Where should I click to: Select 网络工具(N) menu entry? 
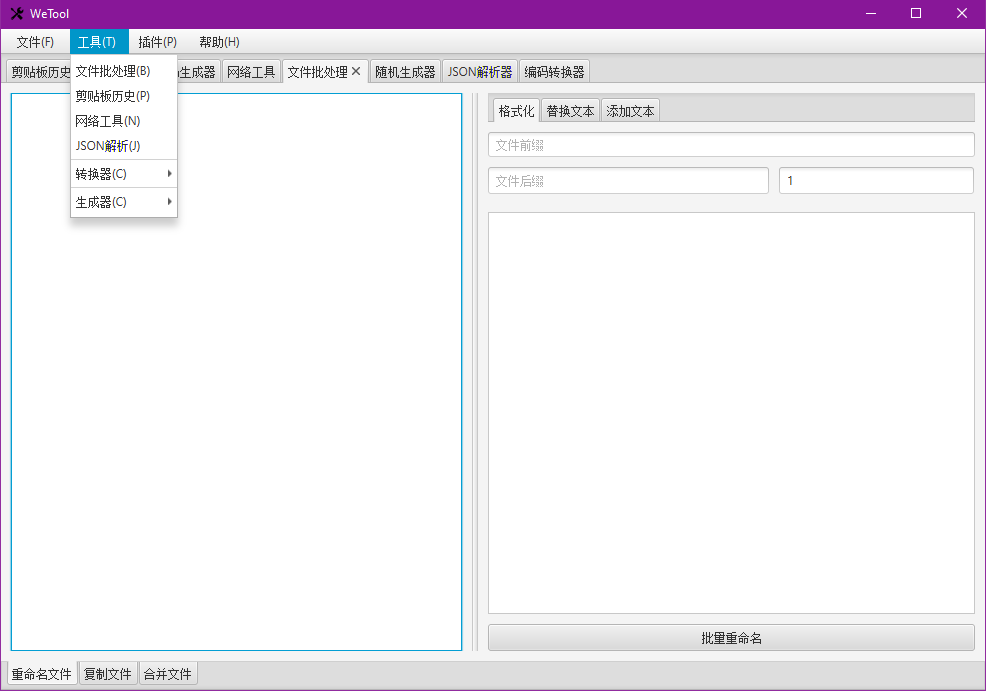coord(124,121)
